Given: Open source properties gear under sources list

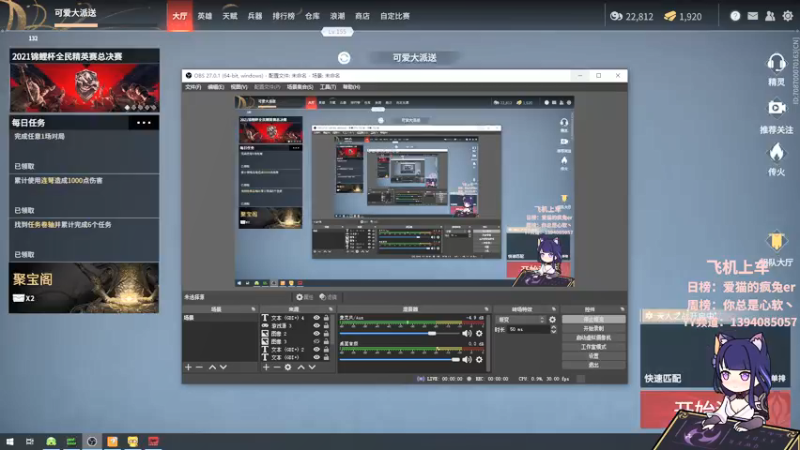Looking at the screenshot, I should click(x=288, y=367).
